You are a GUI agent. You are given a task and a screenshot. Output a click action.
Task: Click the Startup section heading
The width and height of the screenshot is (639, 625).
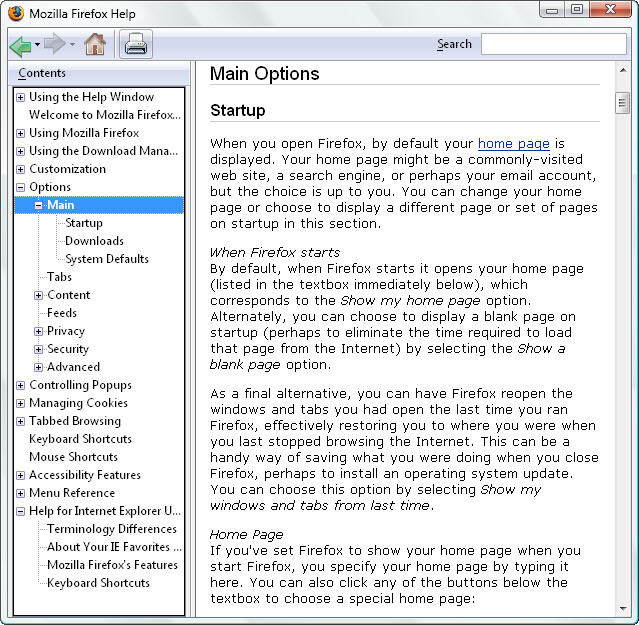coord(238,111)
